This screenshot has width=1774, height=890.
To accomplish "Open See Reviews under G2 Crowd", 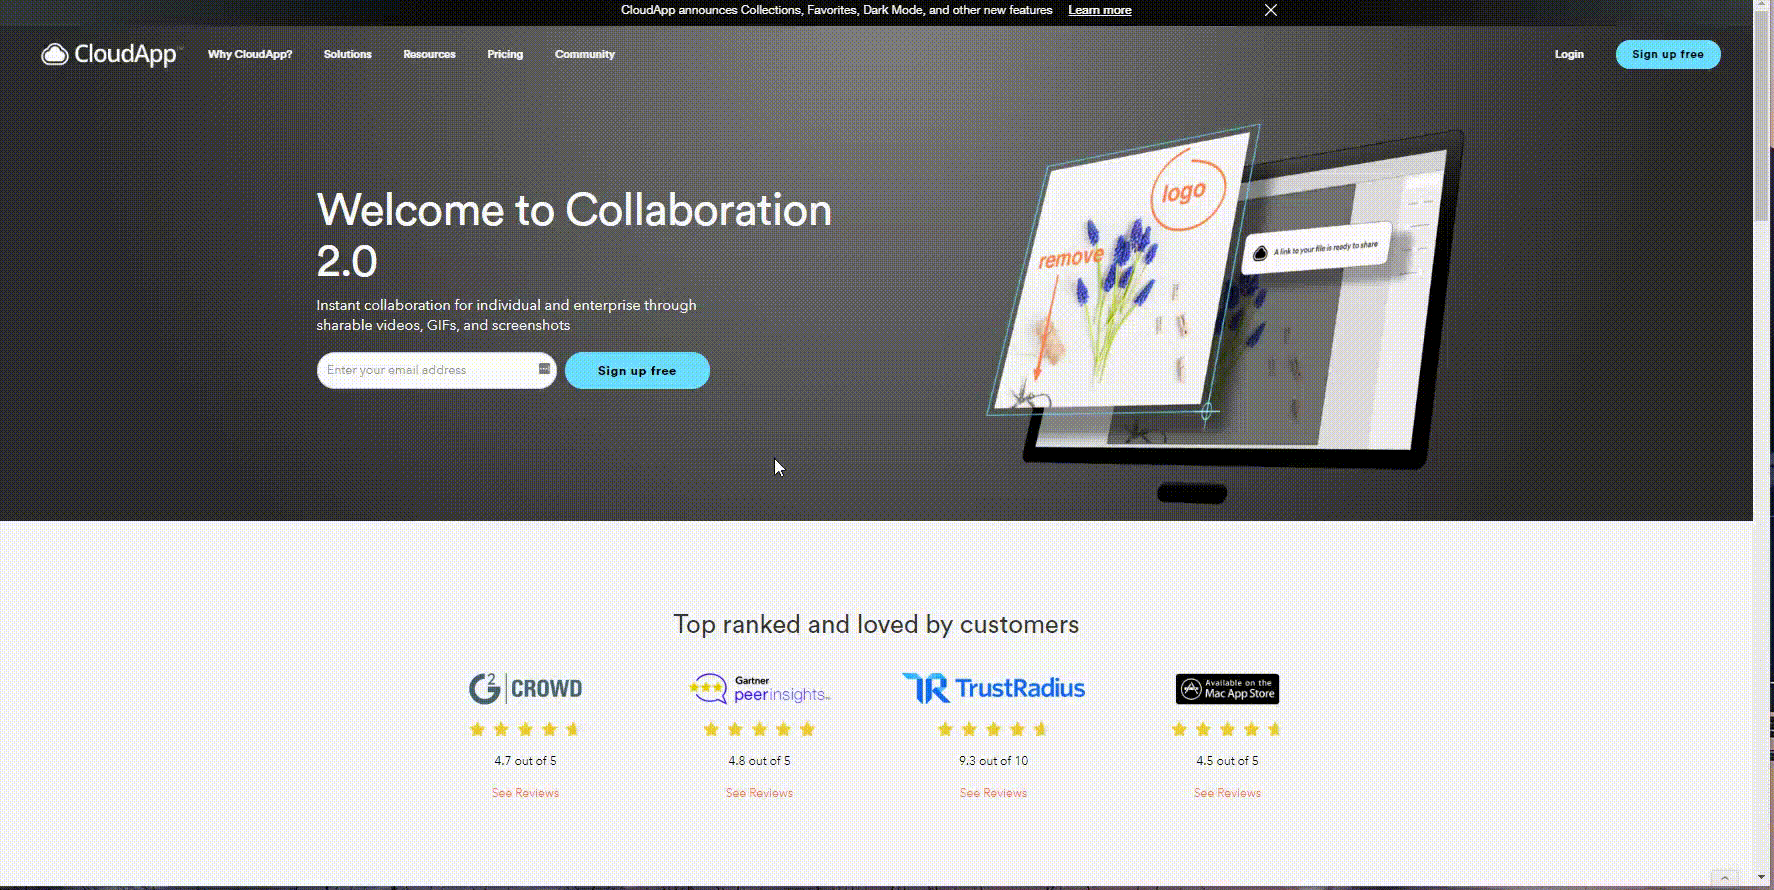I will [525, 793].
